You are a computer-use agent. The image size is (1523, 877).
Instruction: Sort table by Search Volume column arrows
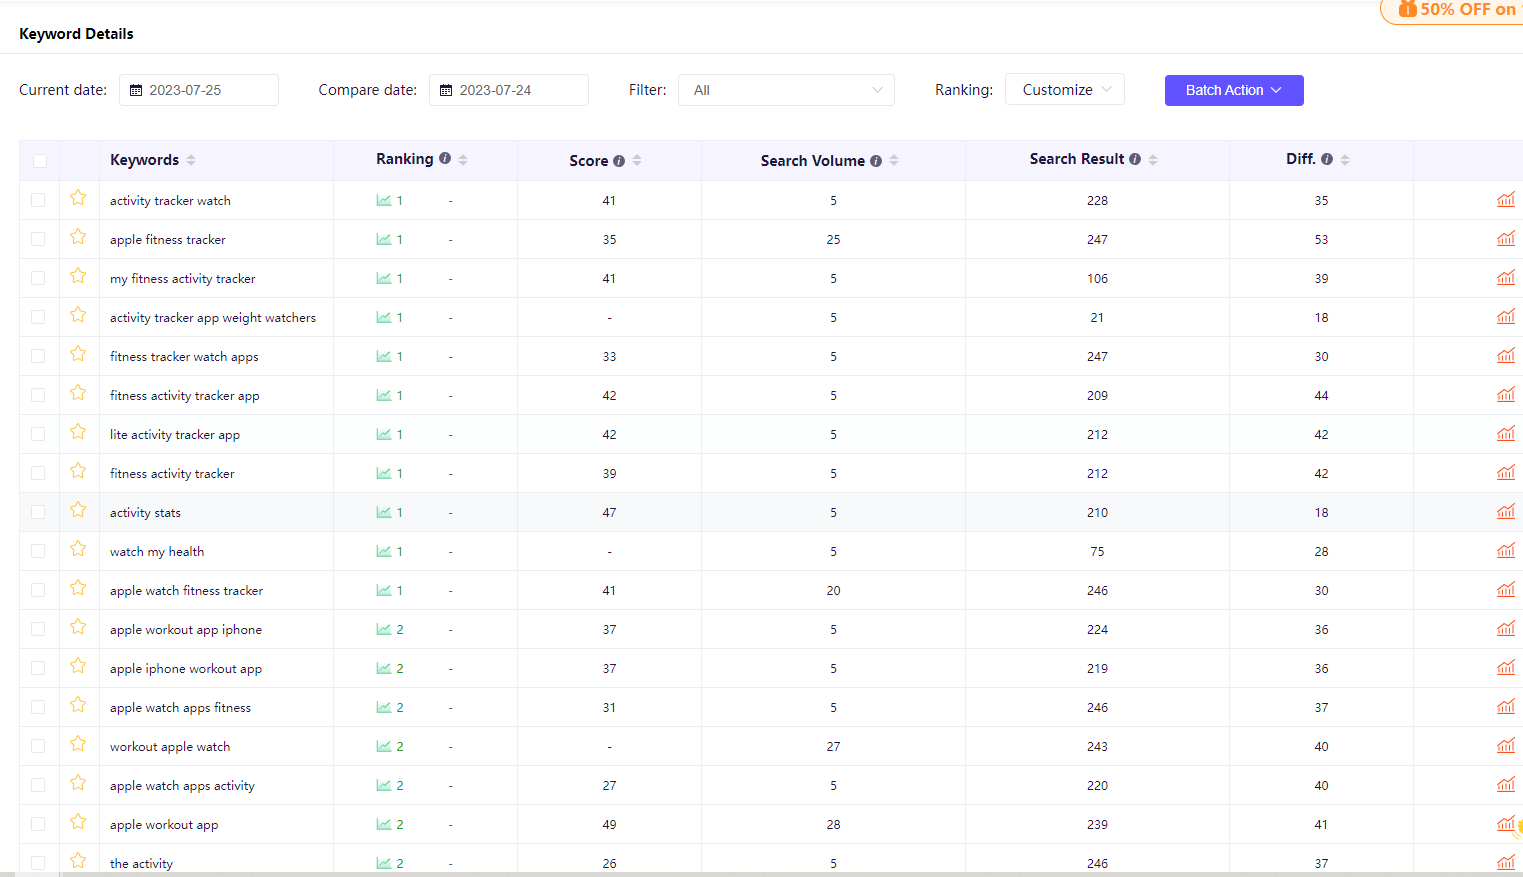(x=894, y=160)
